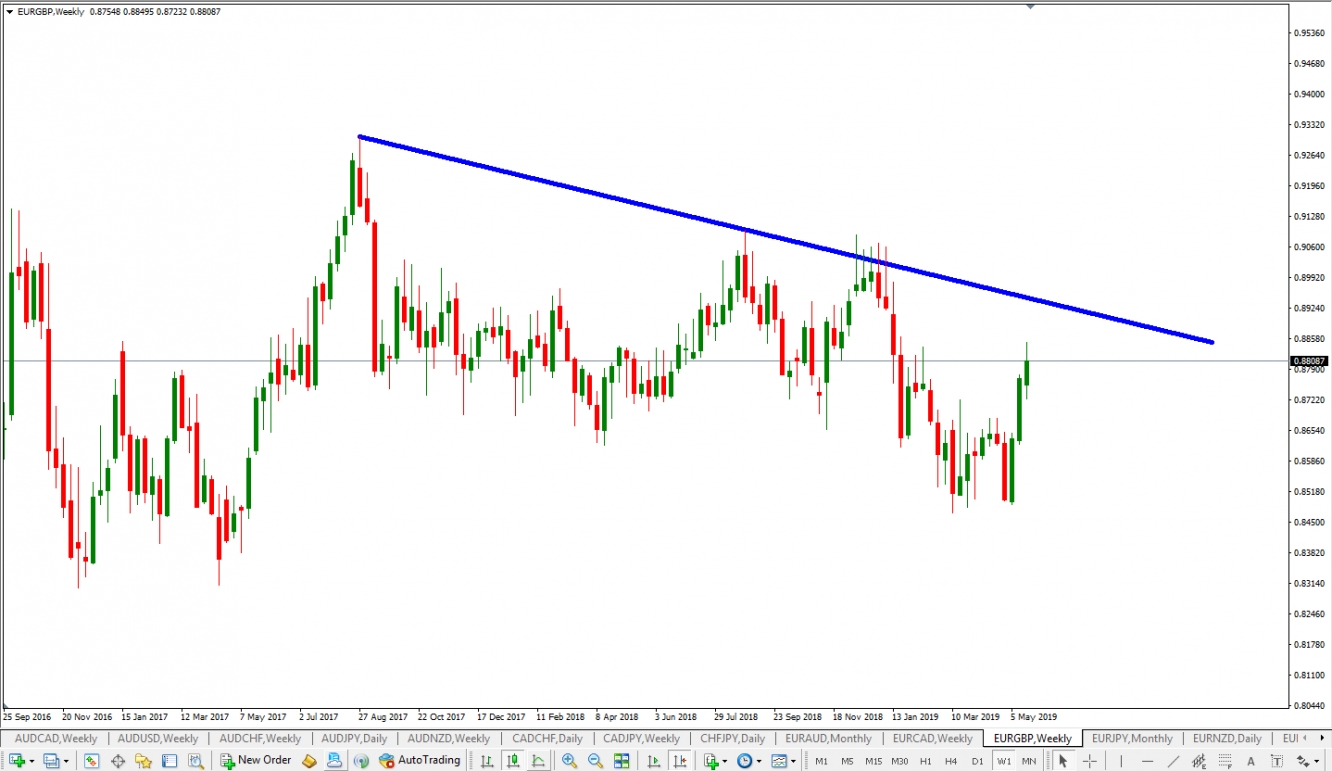Switch to the AUDUSD,Weekly tab

tap(159, 739)
